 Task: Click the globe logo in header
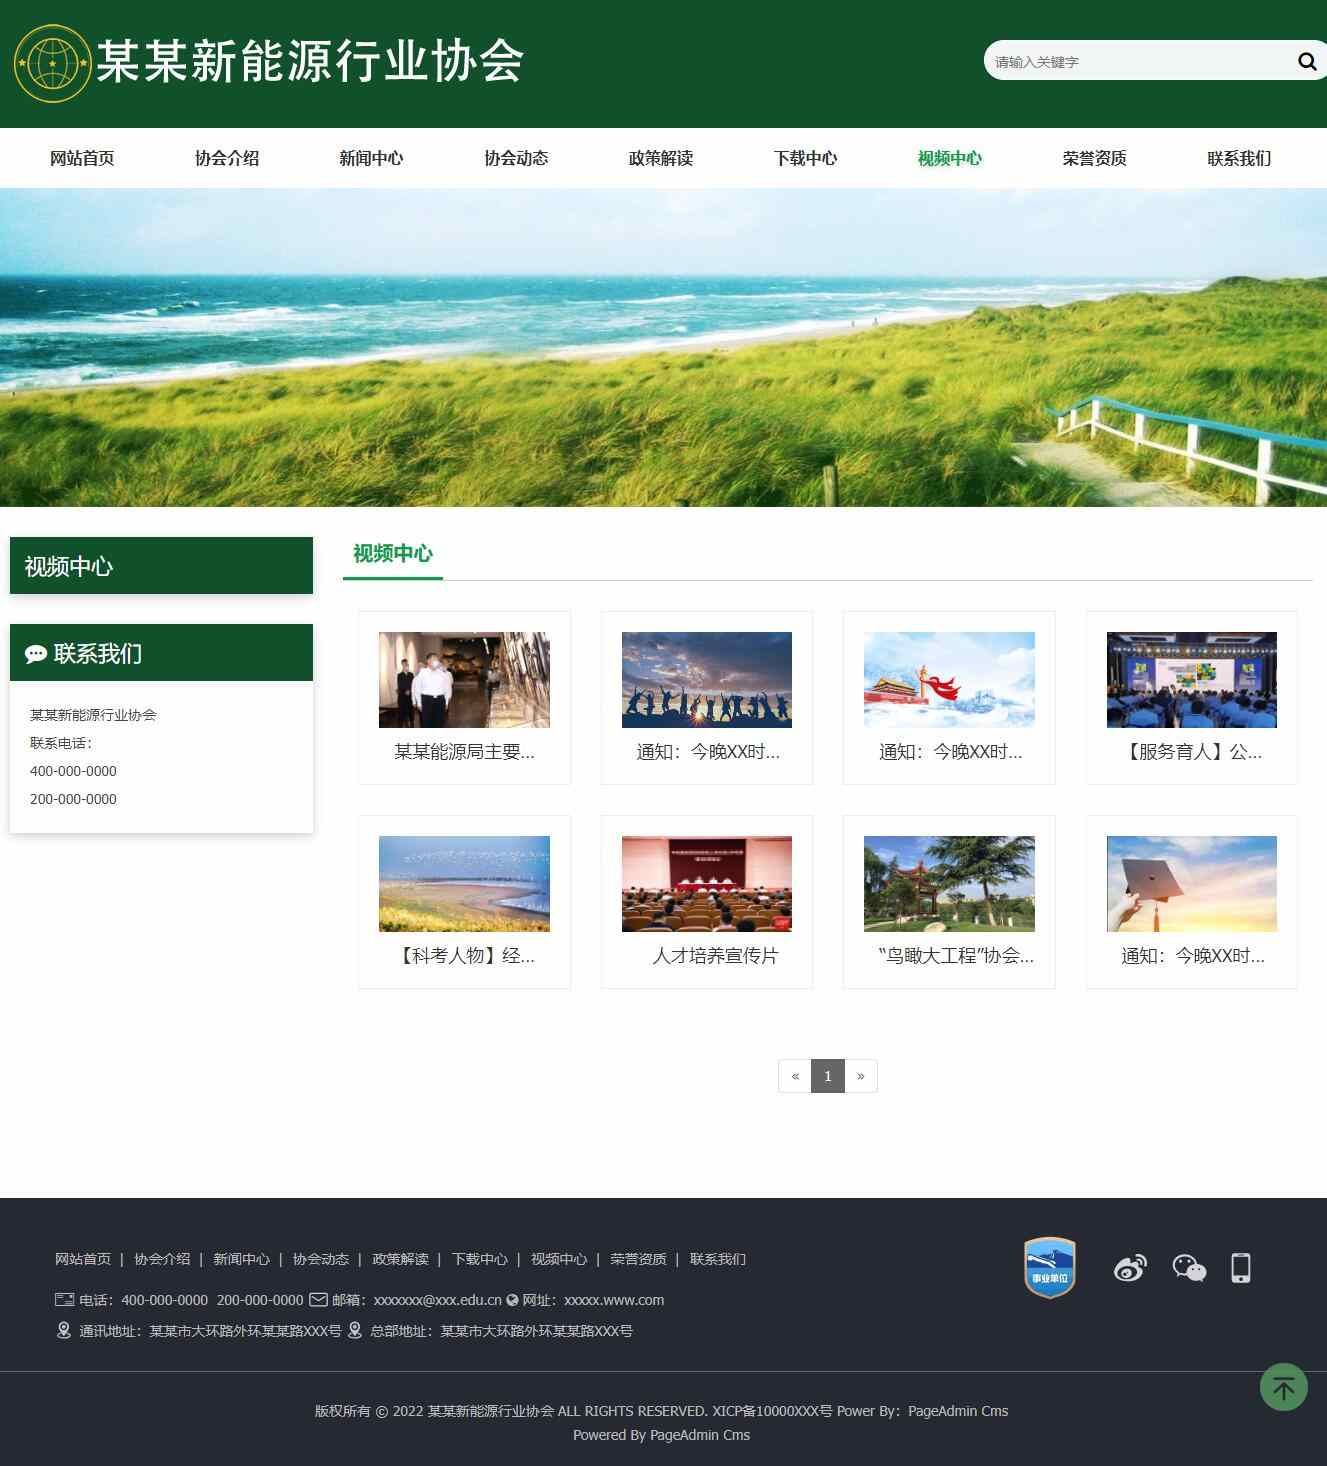pos(52,63)
